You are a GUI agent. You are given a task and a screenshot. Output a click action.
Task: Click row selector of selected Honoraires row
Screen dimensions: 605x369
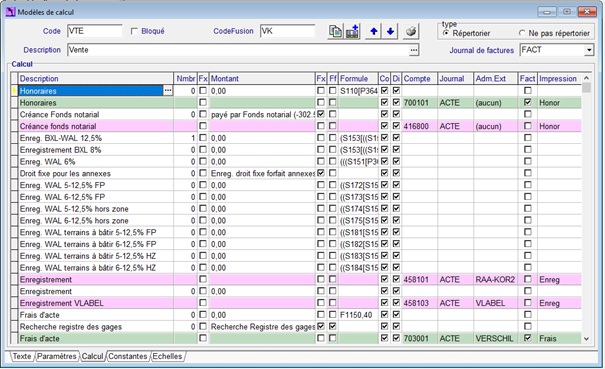[x=14, y=91]
